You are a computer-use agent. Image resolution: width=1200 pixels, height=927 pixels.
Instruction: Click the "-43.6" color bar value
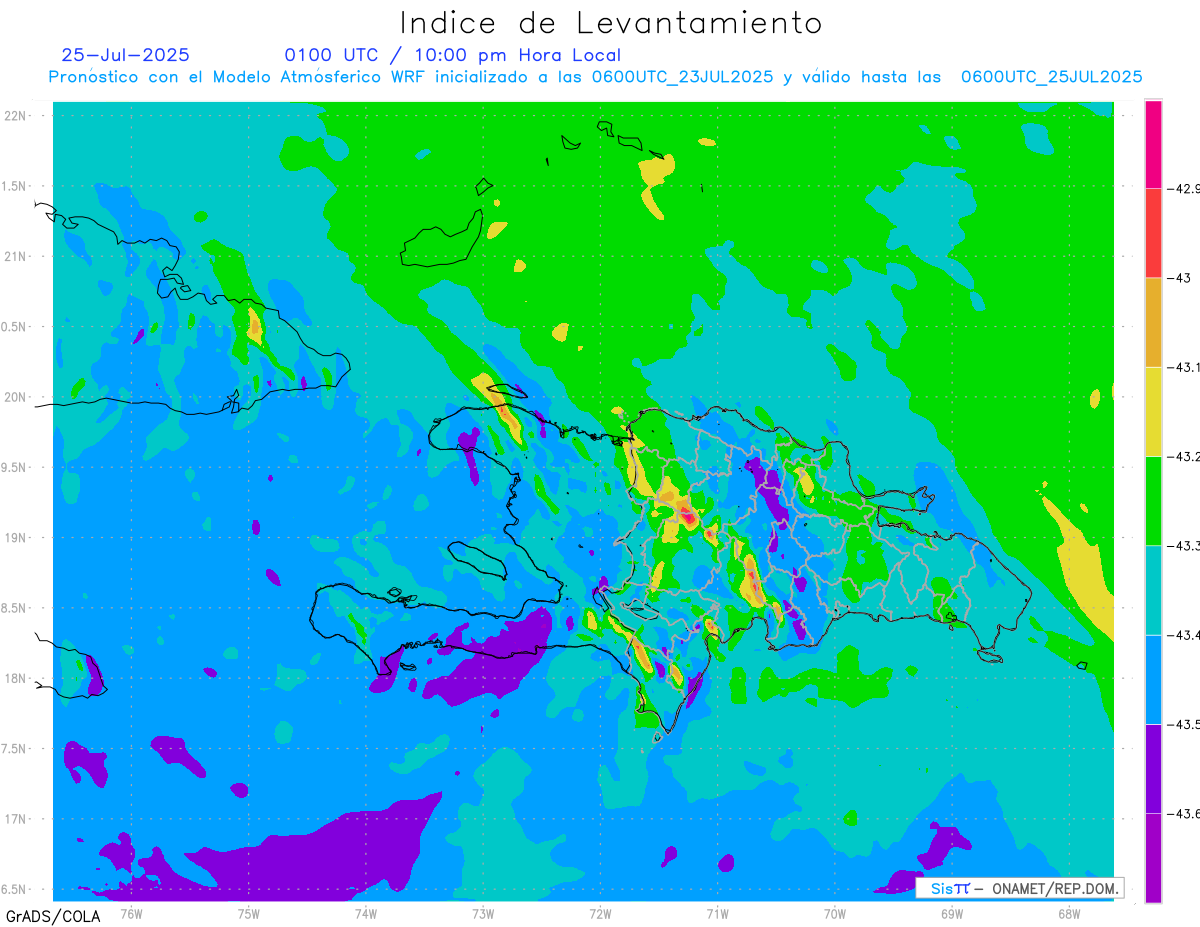pos(1184,813)
